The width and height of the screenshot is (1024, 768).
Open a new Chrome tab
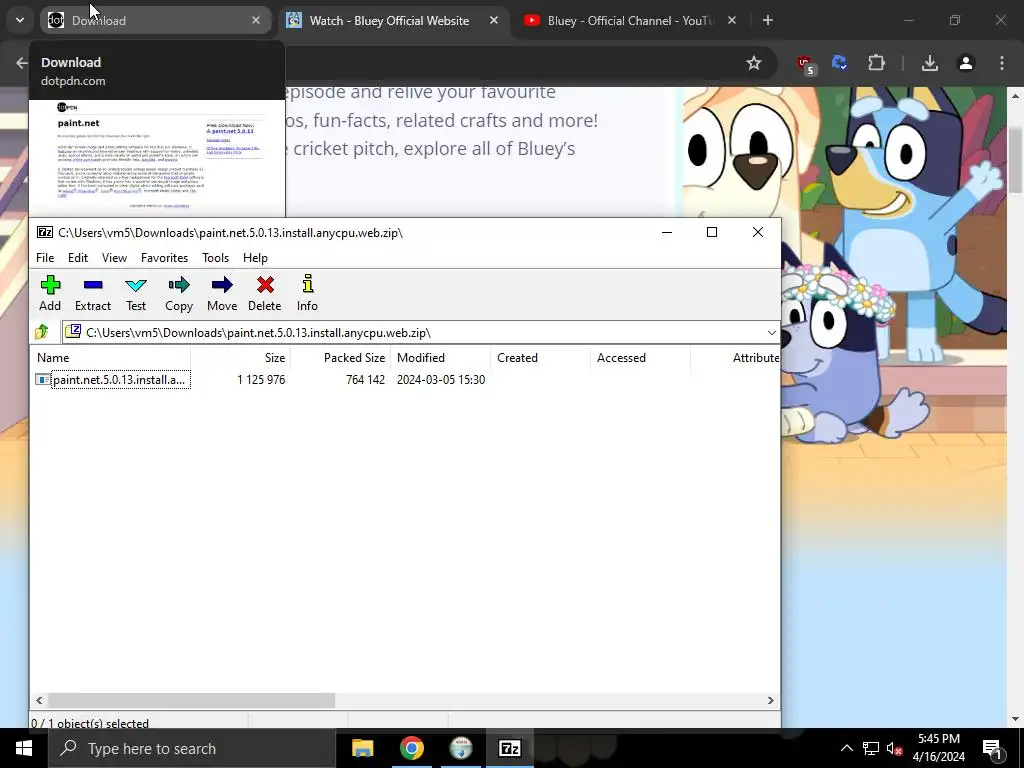[x=768, y=21]
